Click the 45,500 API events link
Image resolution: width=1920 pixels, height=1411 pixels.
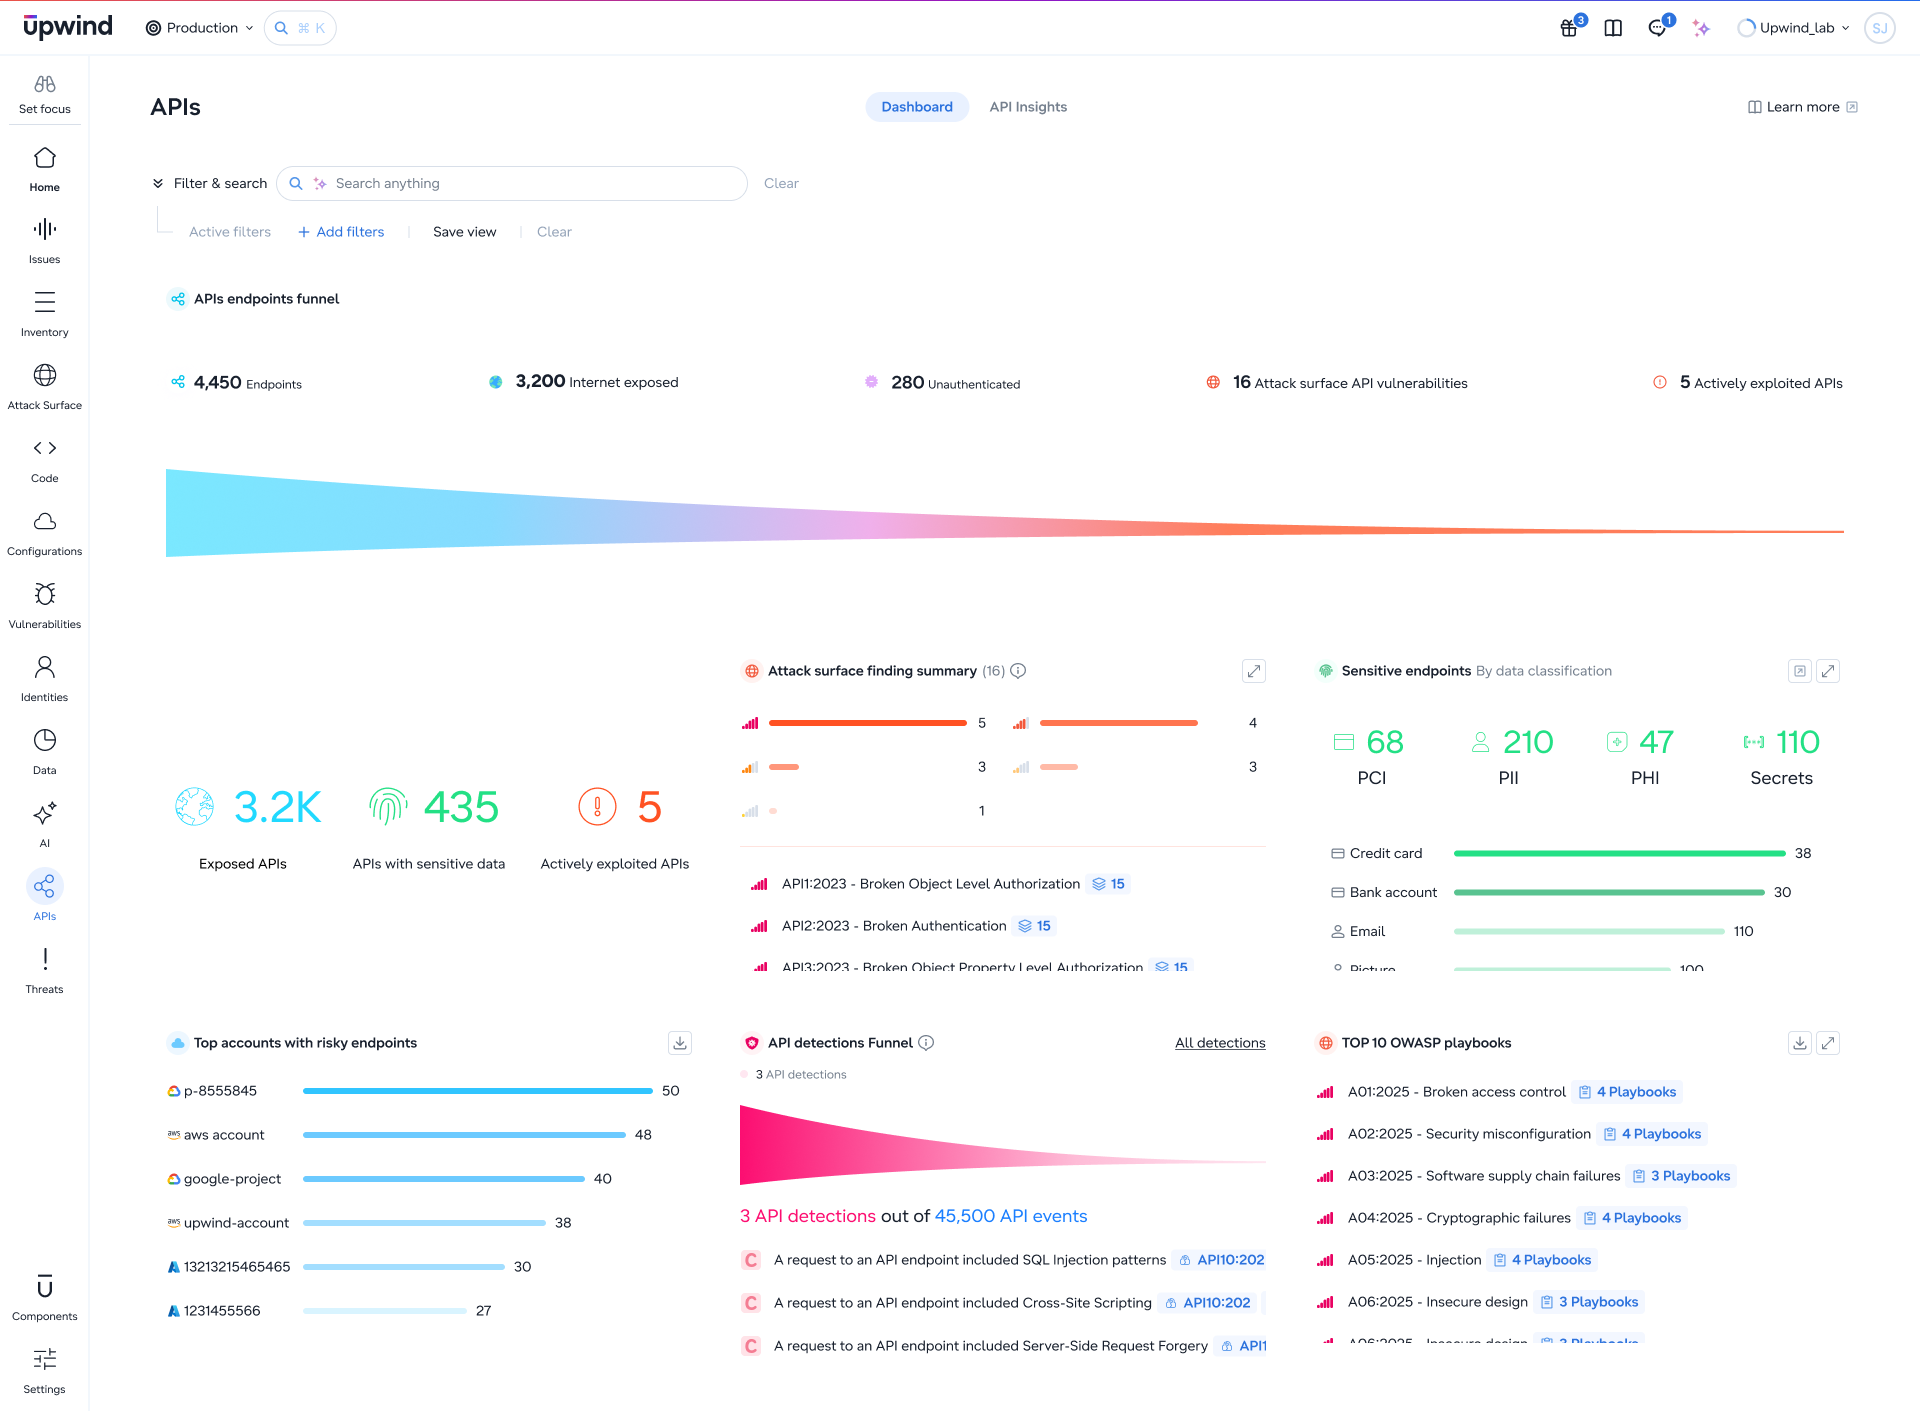[1011, 1216]
